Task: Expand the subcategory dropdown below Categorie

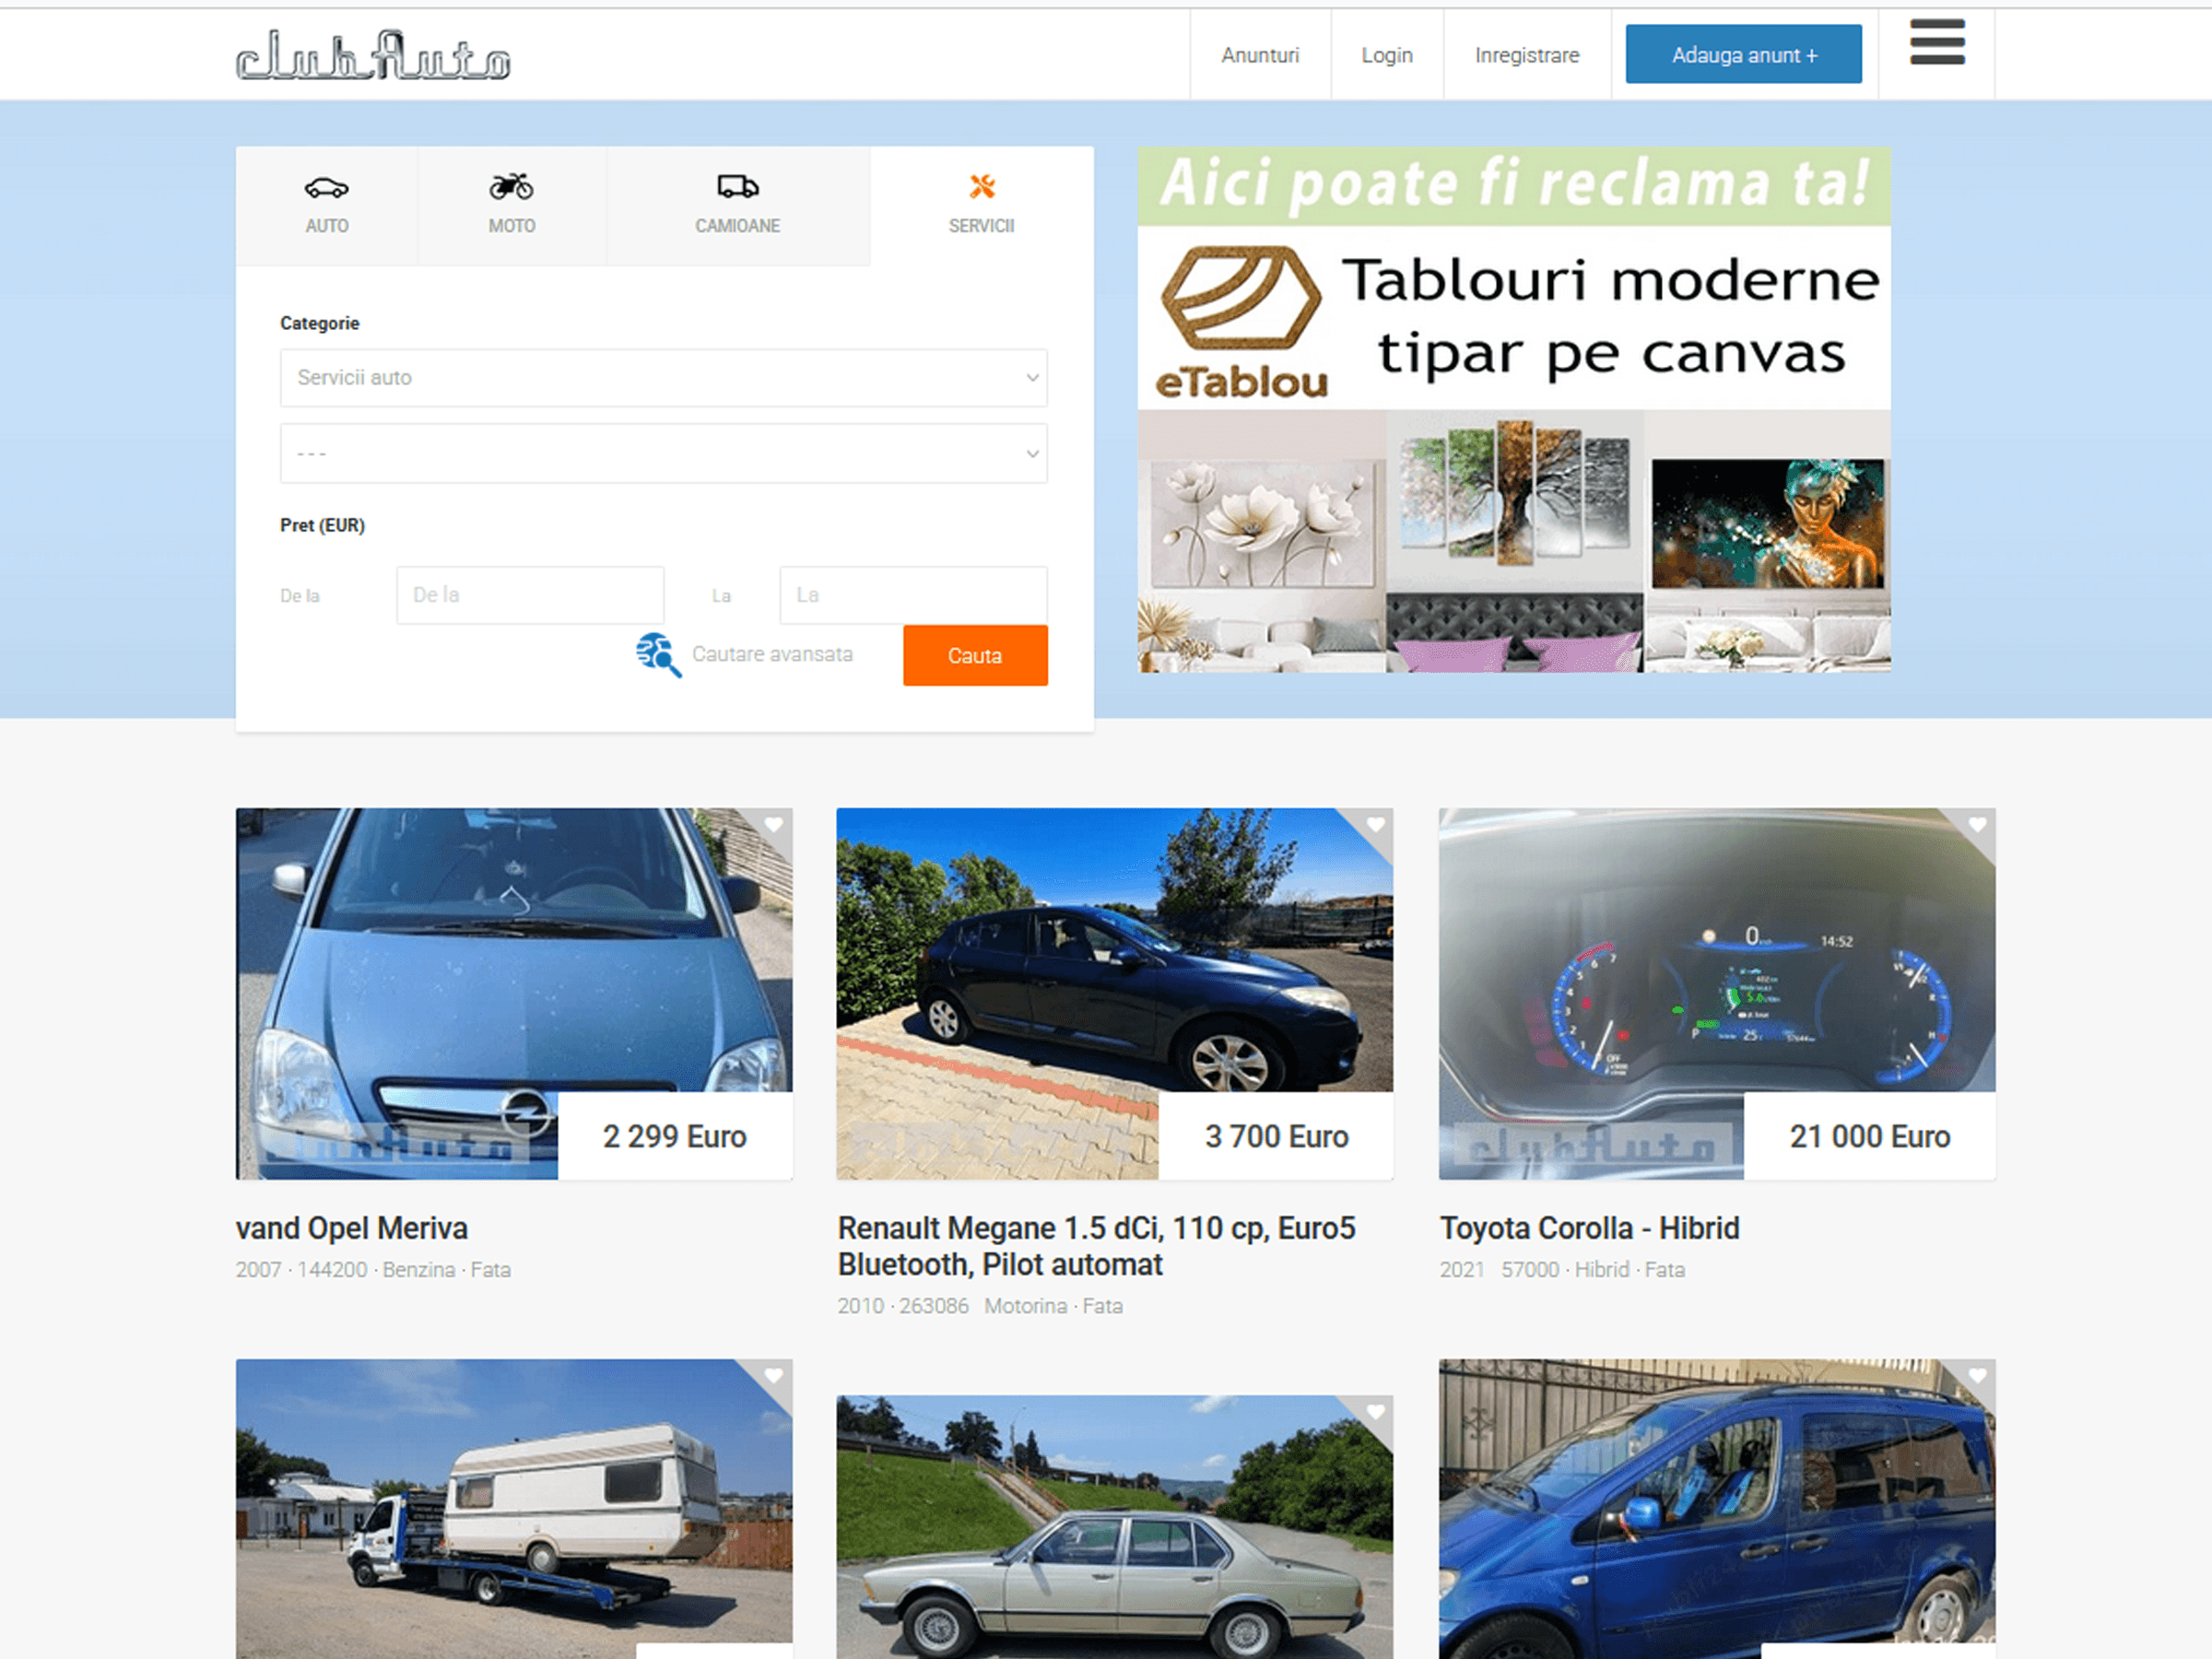Action: 663,453
